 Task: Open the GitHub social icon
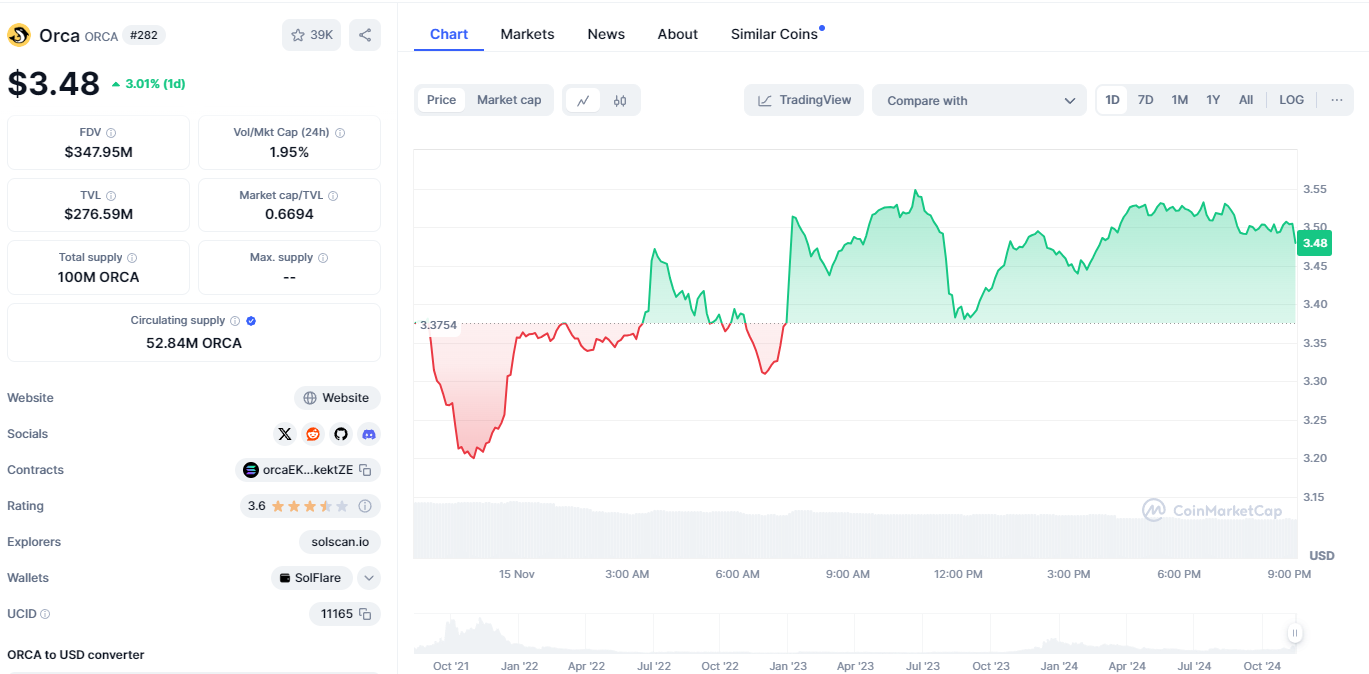pyautogui.click(x=341, y=434)
